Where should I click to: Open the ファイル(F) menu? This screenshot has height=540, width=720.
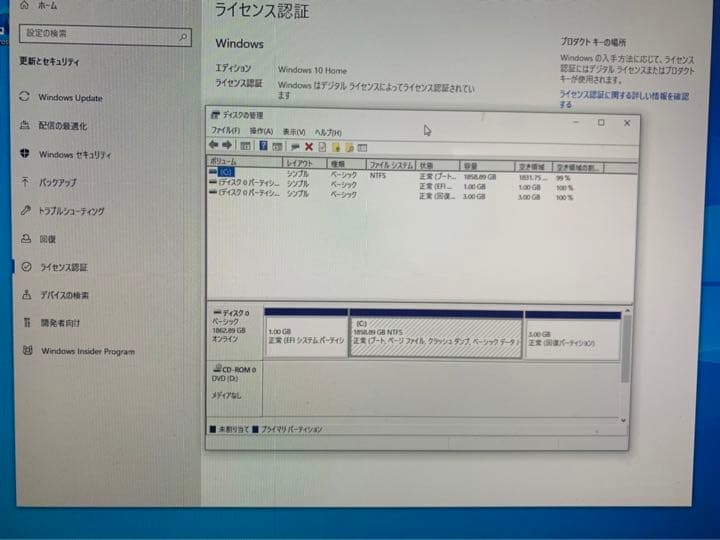tap(225, 130)
